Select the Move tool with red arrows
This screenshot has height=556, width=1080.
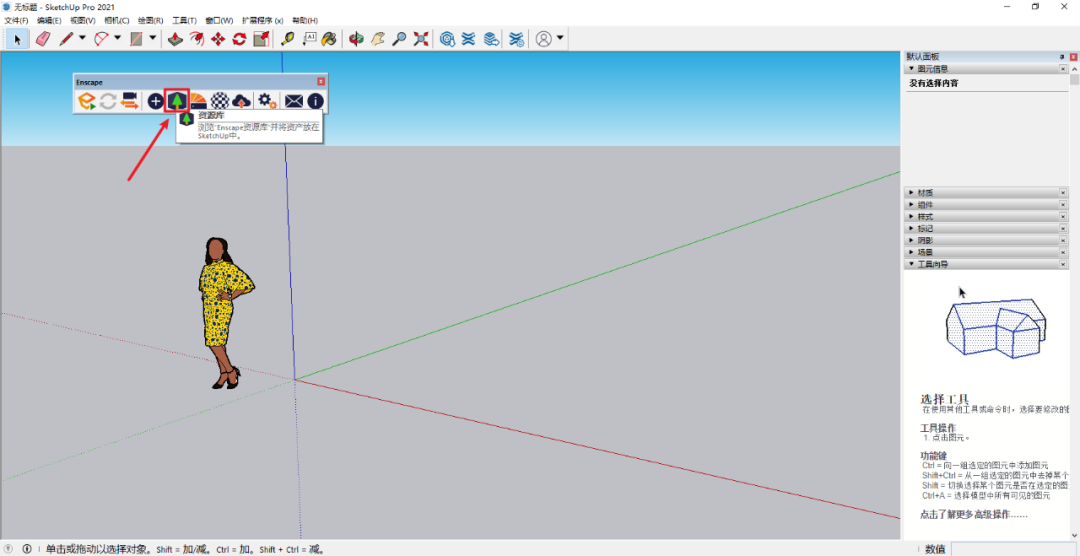pyautogui.click(x=218, y=39)
